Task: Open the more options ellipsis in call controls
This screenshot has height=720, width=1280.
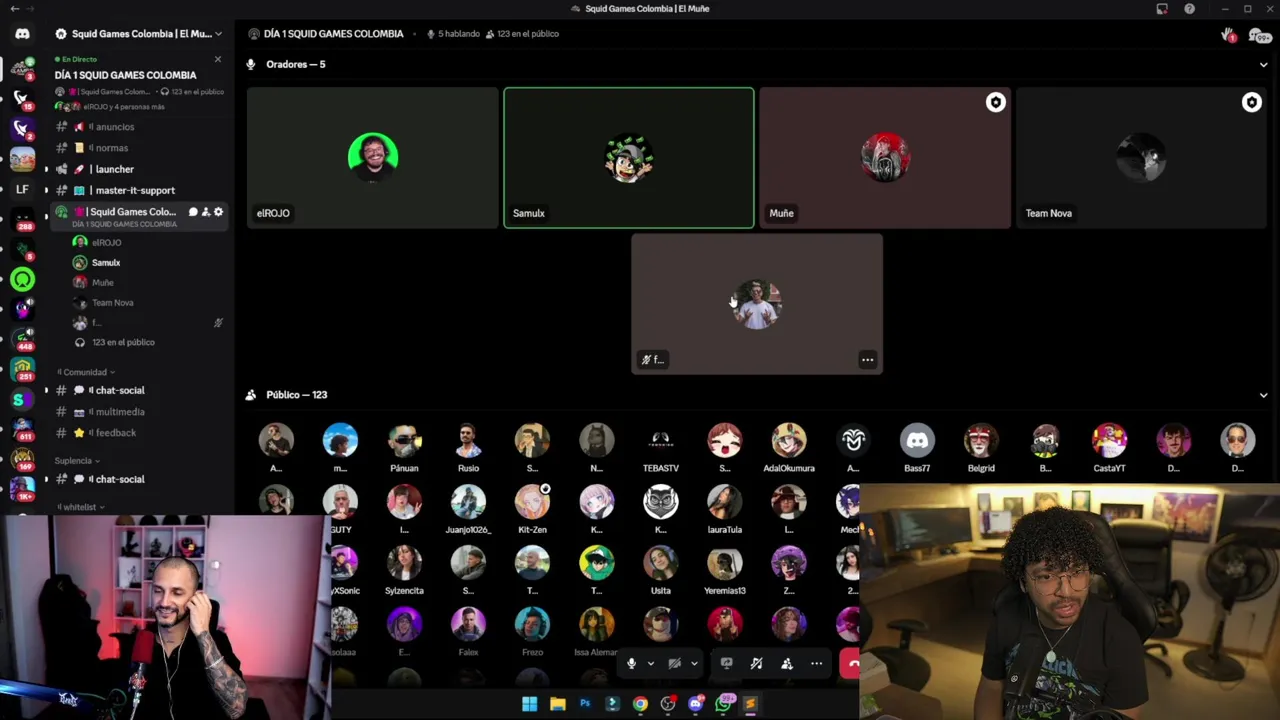Action: click(816, 663)
